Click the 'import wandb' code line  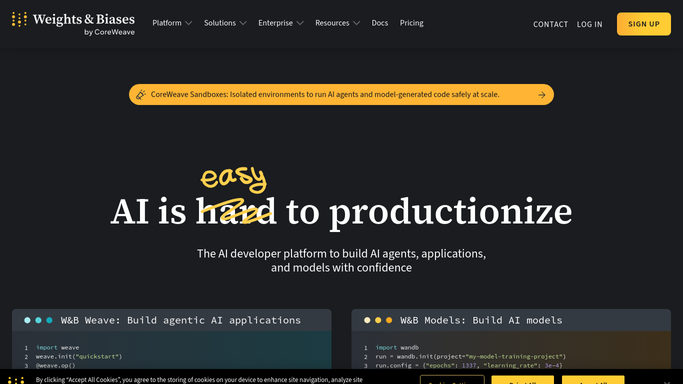pyautogui.click(x=397, y=347)
